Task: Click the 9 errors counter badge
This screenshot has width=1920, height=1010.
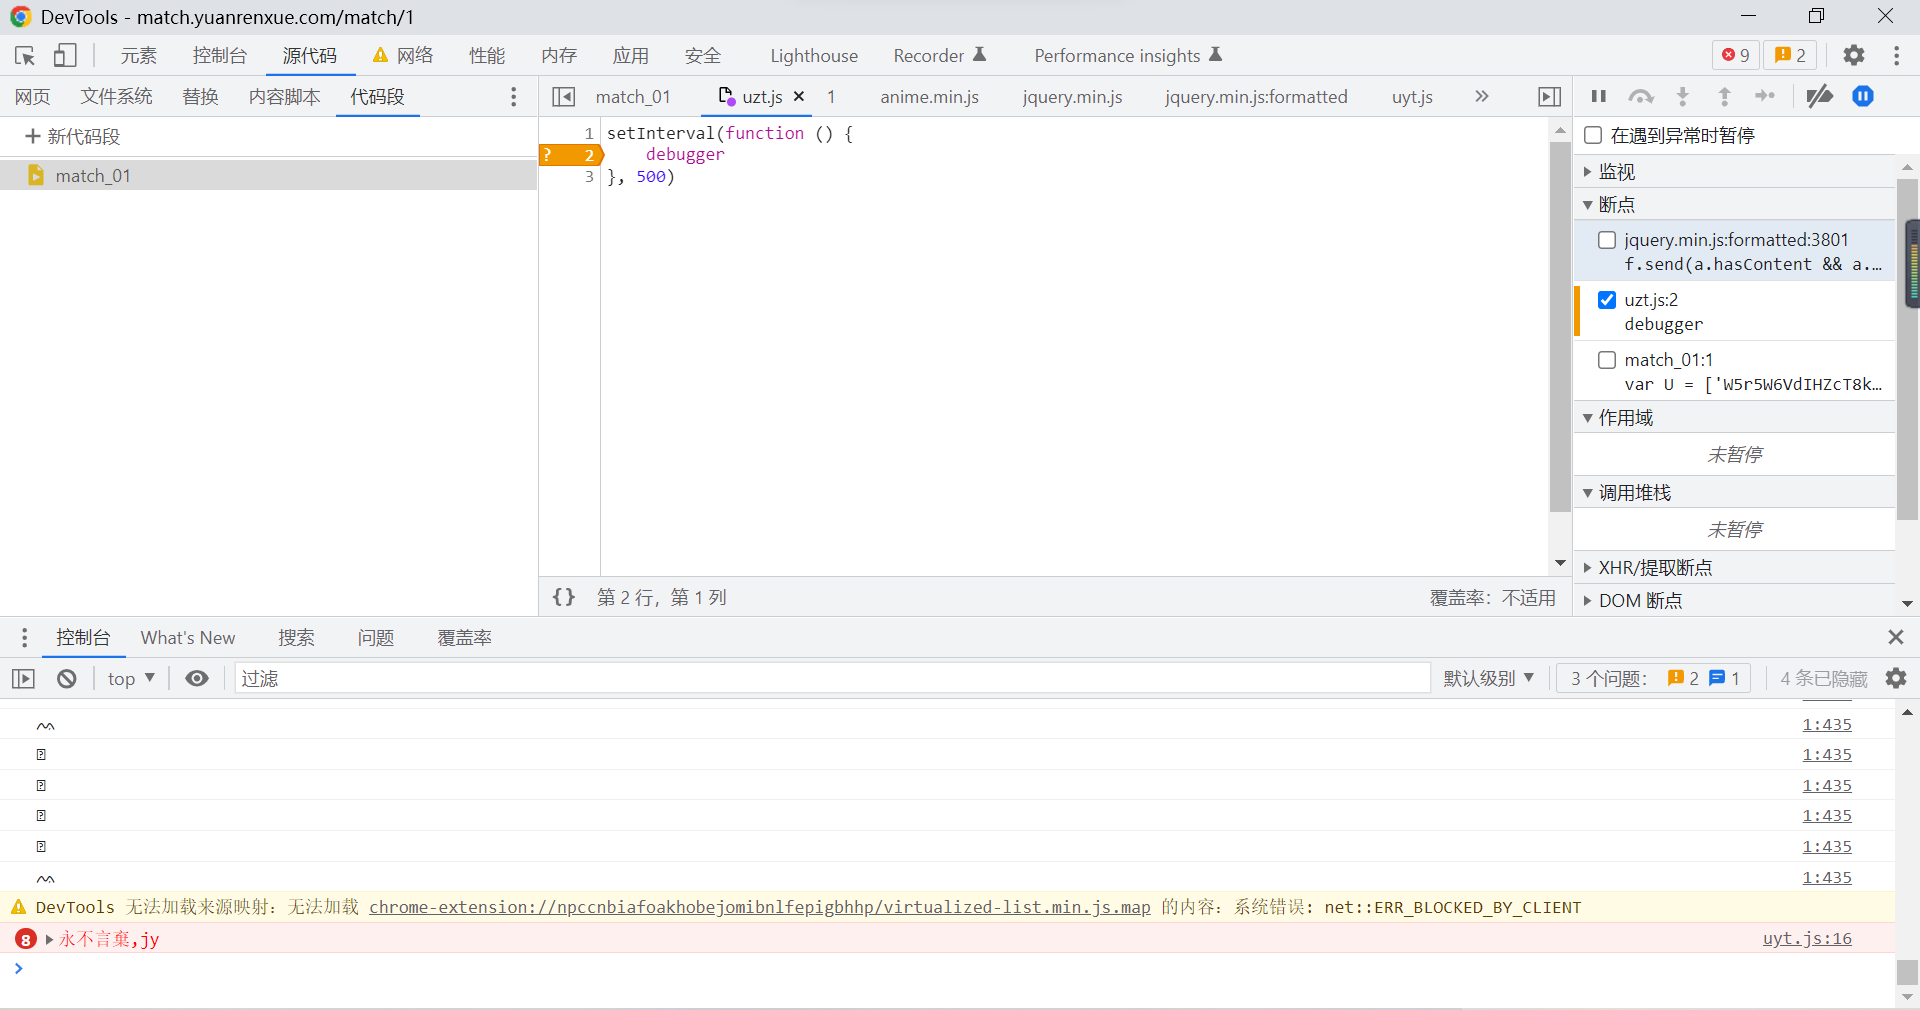Action: 1736,56
